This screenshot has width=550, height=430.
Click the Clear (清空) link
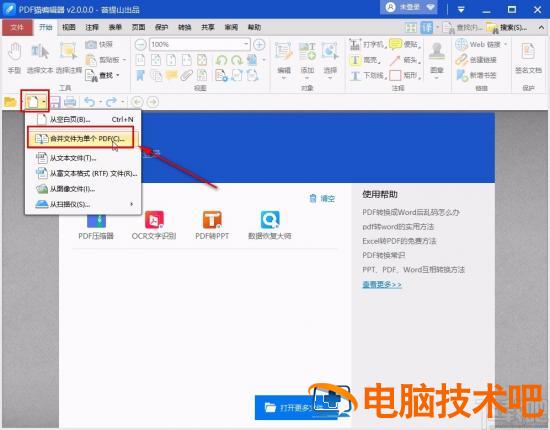[322, 199]
